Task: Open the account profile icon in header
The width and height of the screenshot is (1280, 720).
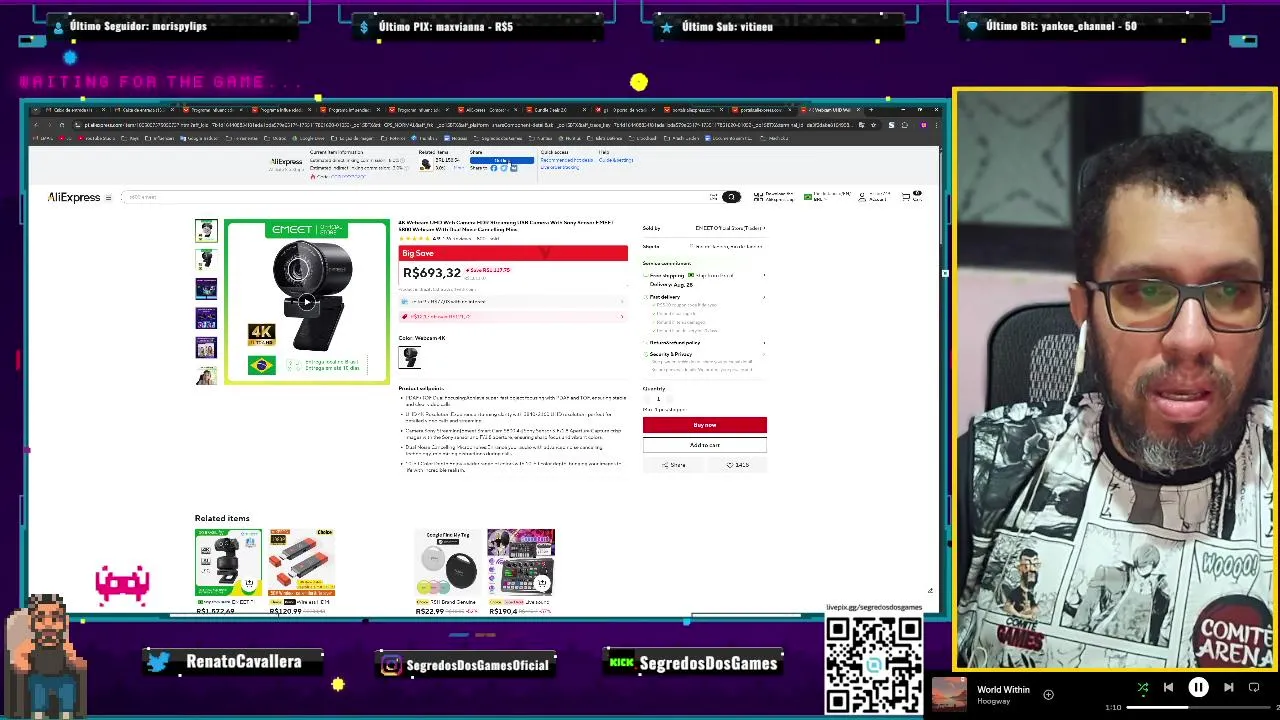Action: click(863, 197)
